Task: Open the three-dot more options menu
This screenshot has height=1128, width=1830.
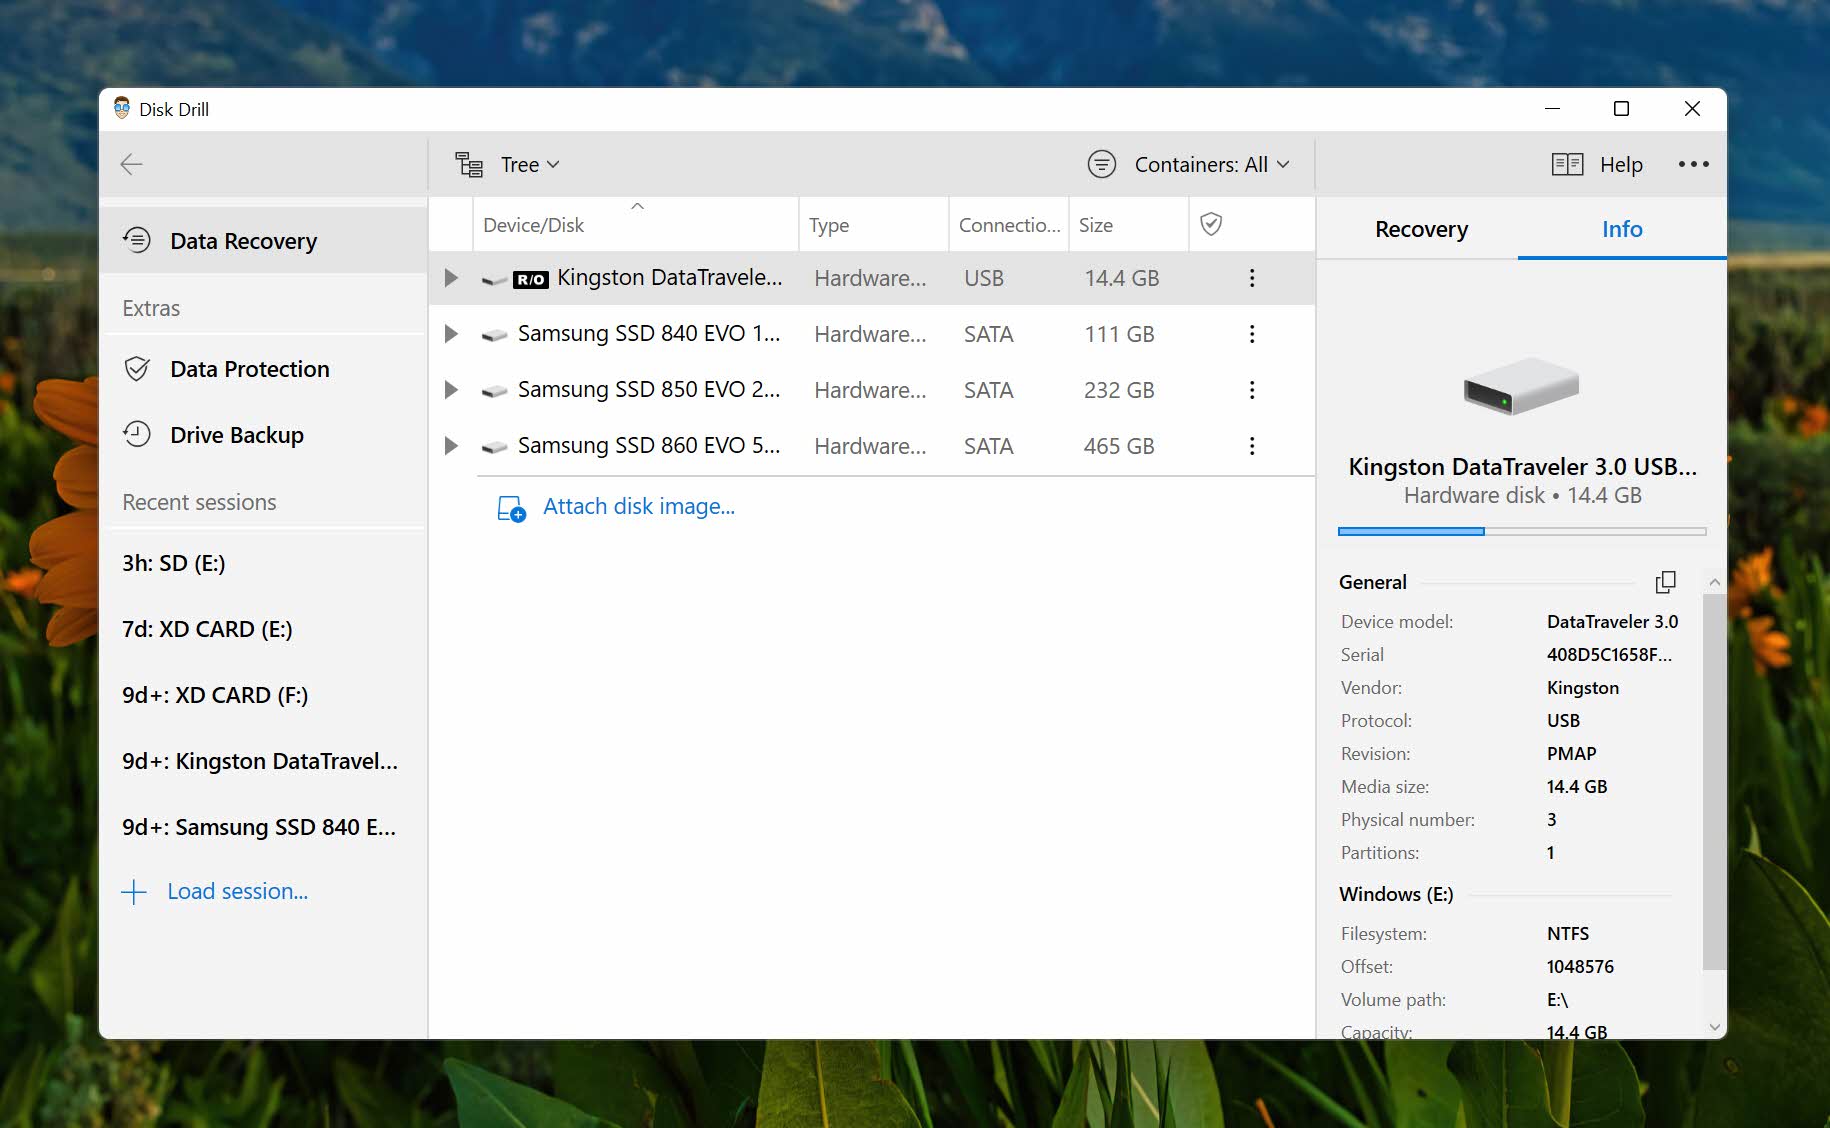Action: (x=1693, y=164)
